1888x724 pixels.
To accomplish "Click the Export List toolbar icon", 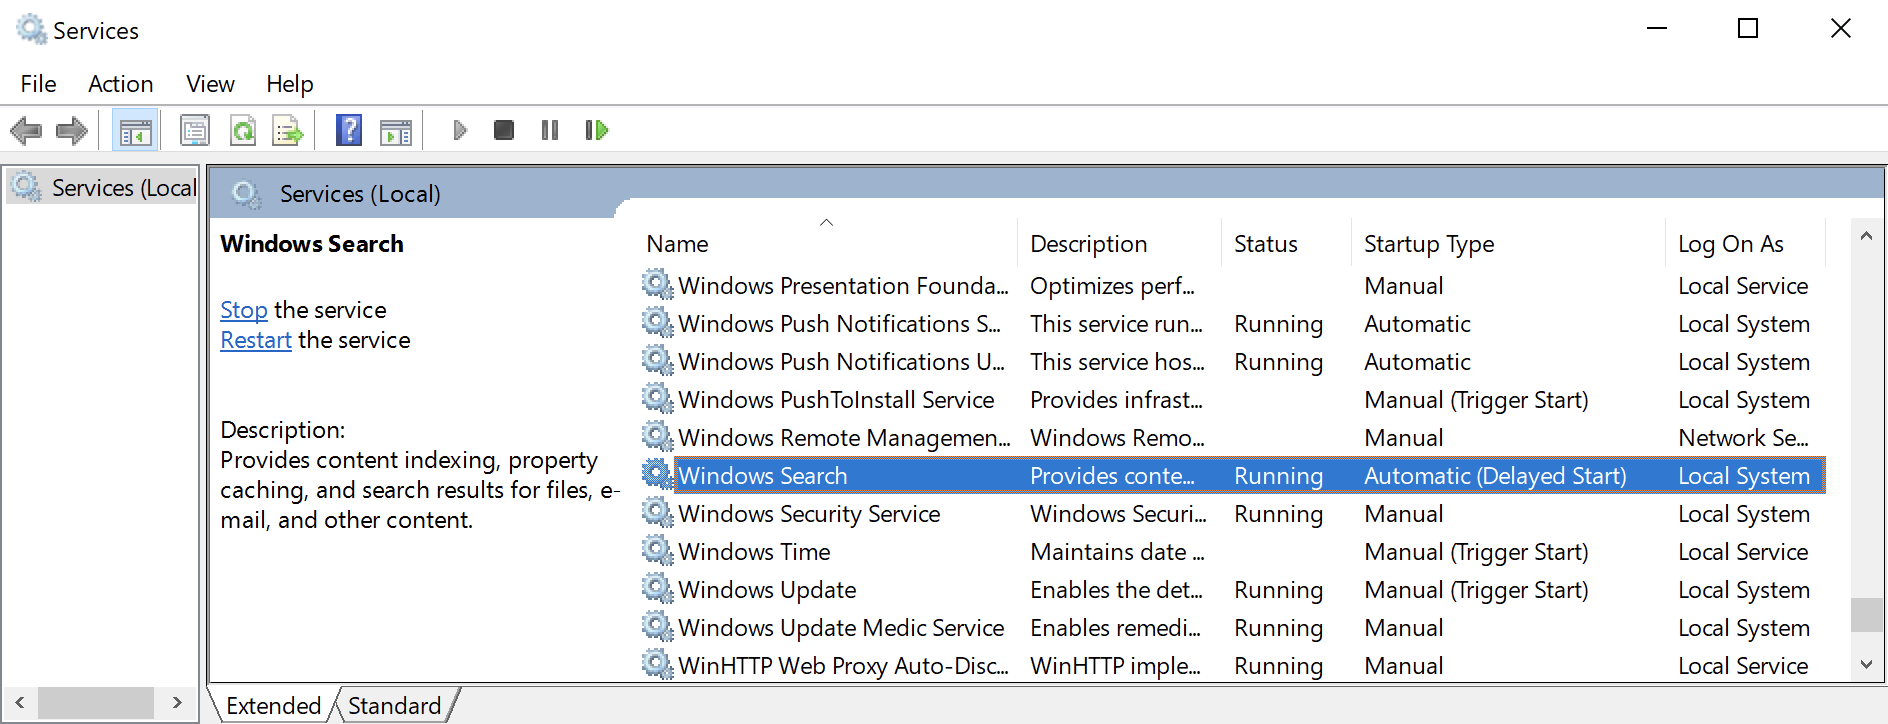I will pos(288,131).
